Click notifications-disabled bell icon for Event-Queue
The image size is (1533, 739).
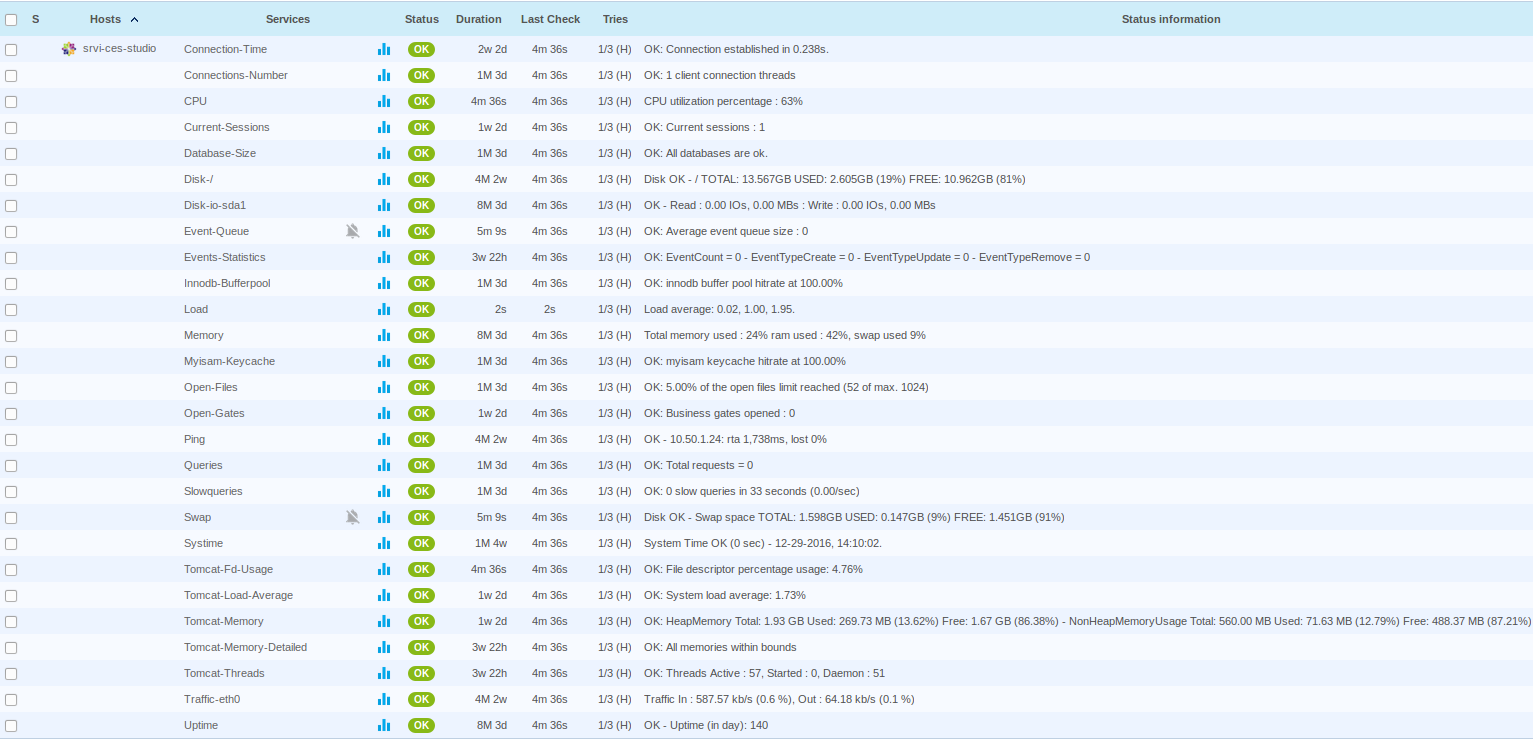tap(352, 231)
